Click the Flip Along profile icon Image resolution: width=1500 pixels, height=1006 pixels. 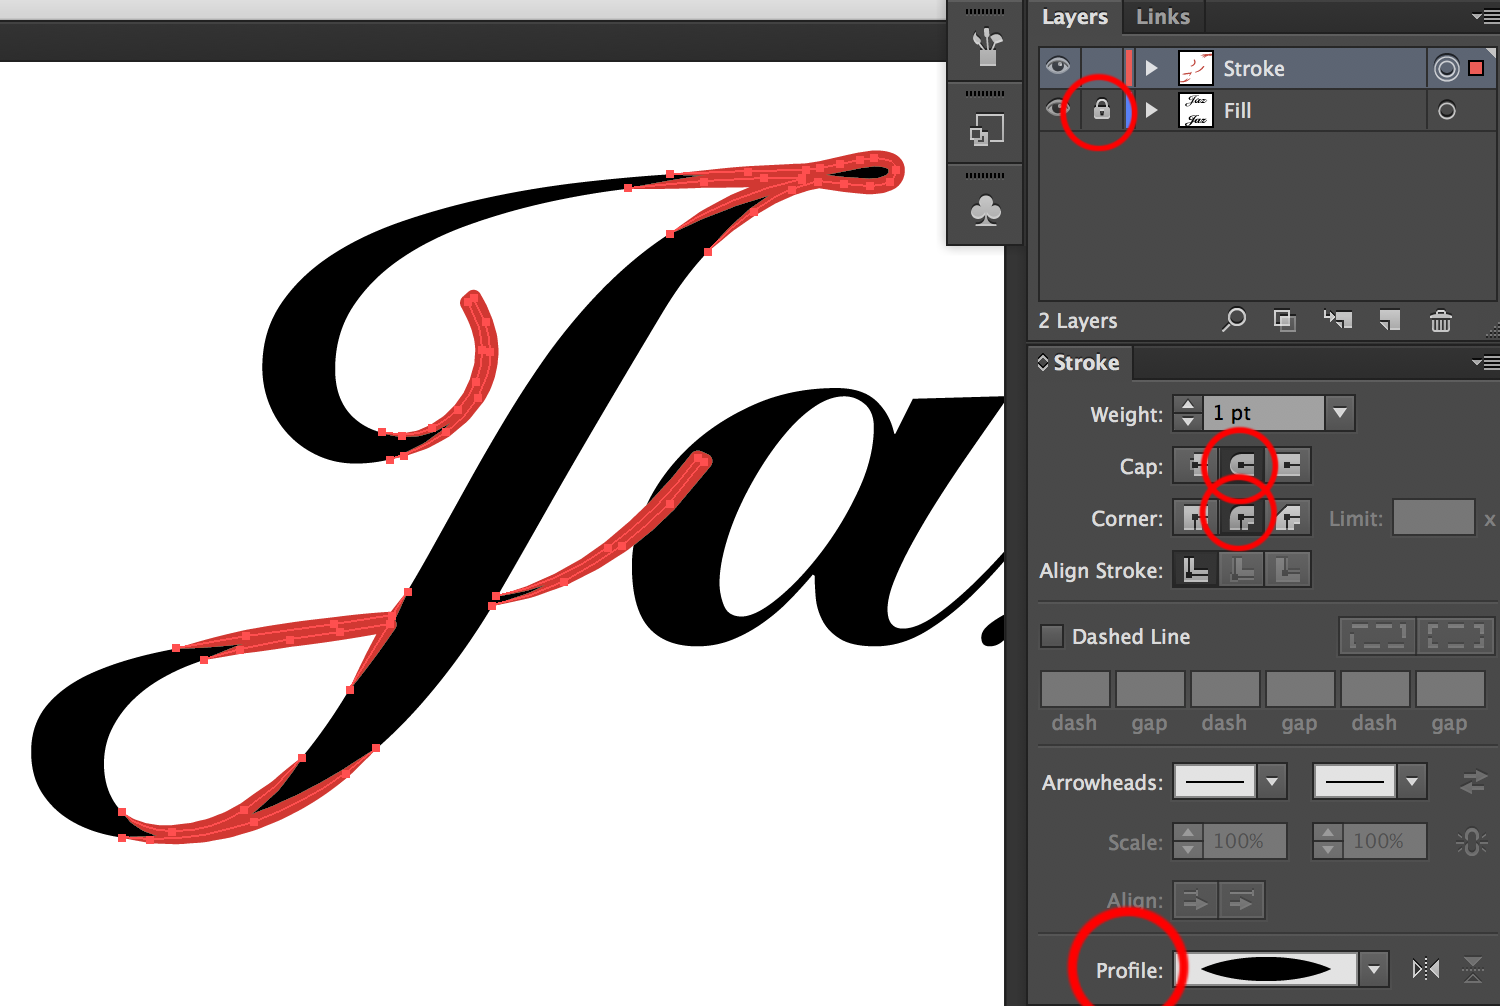[x=1425, y=968]
